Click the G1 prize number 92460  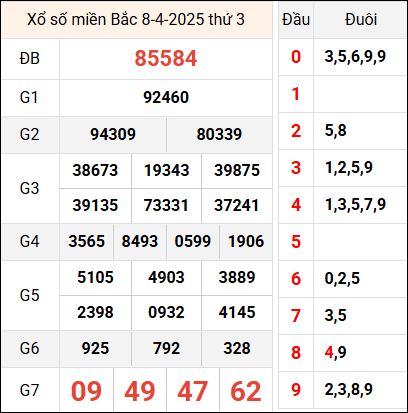166,97
